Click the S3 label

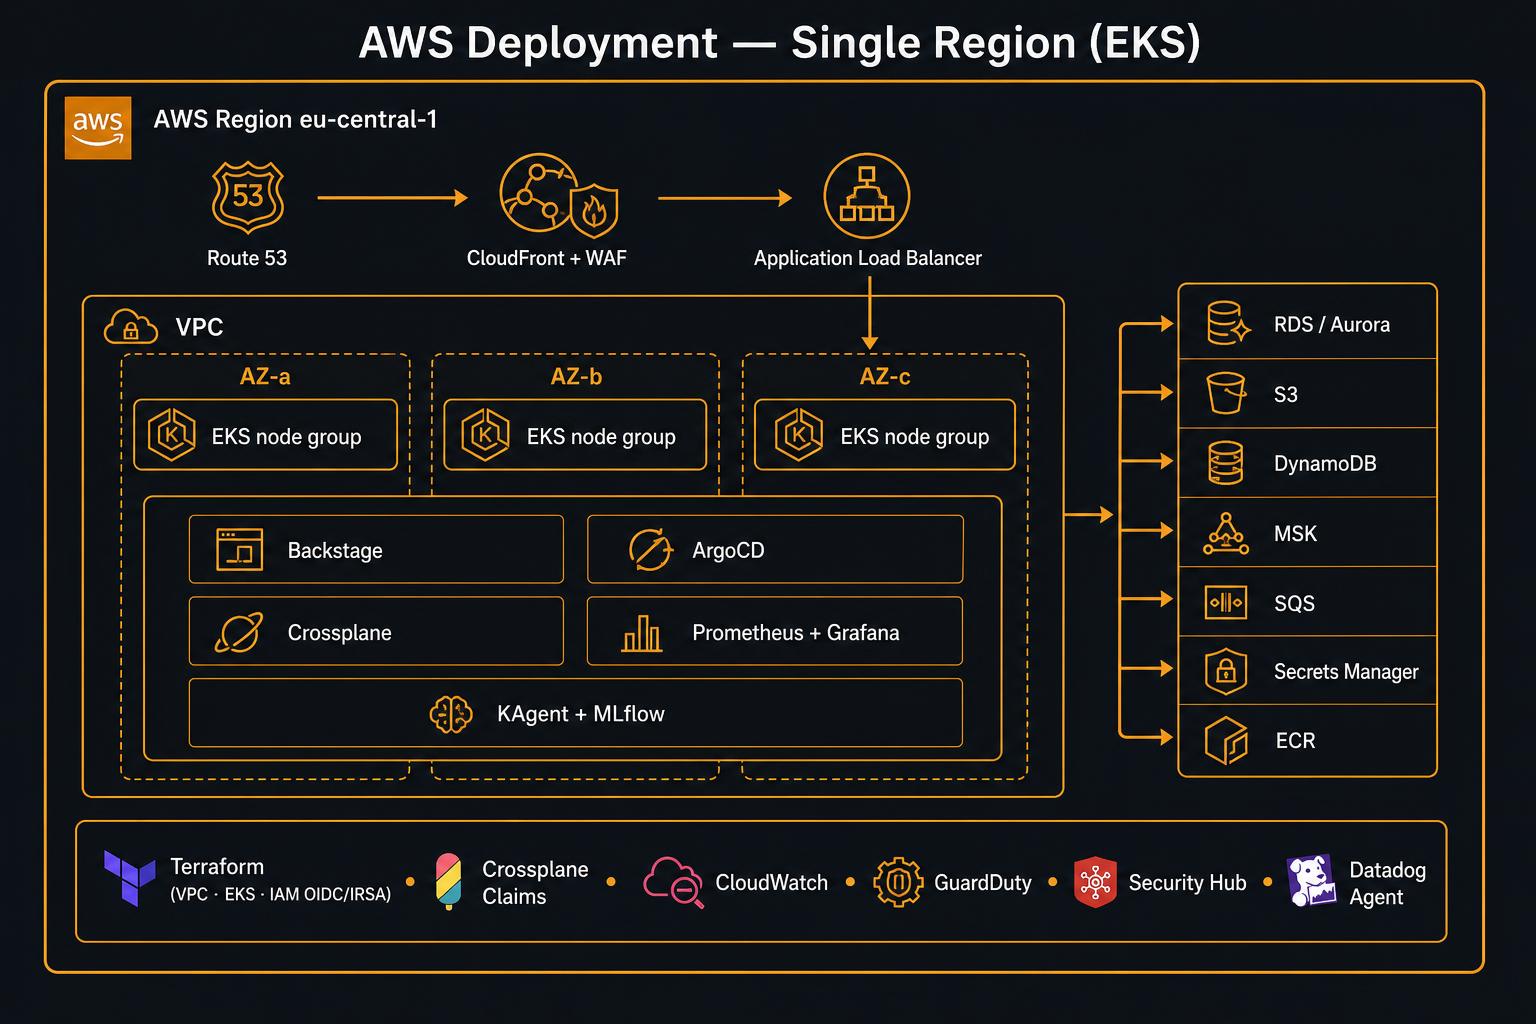coord(1286,395)
